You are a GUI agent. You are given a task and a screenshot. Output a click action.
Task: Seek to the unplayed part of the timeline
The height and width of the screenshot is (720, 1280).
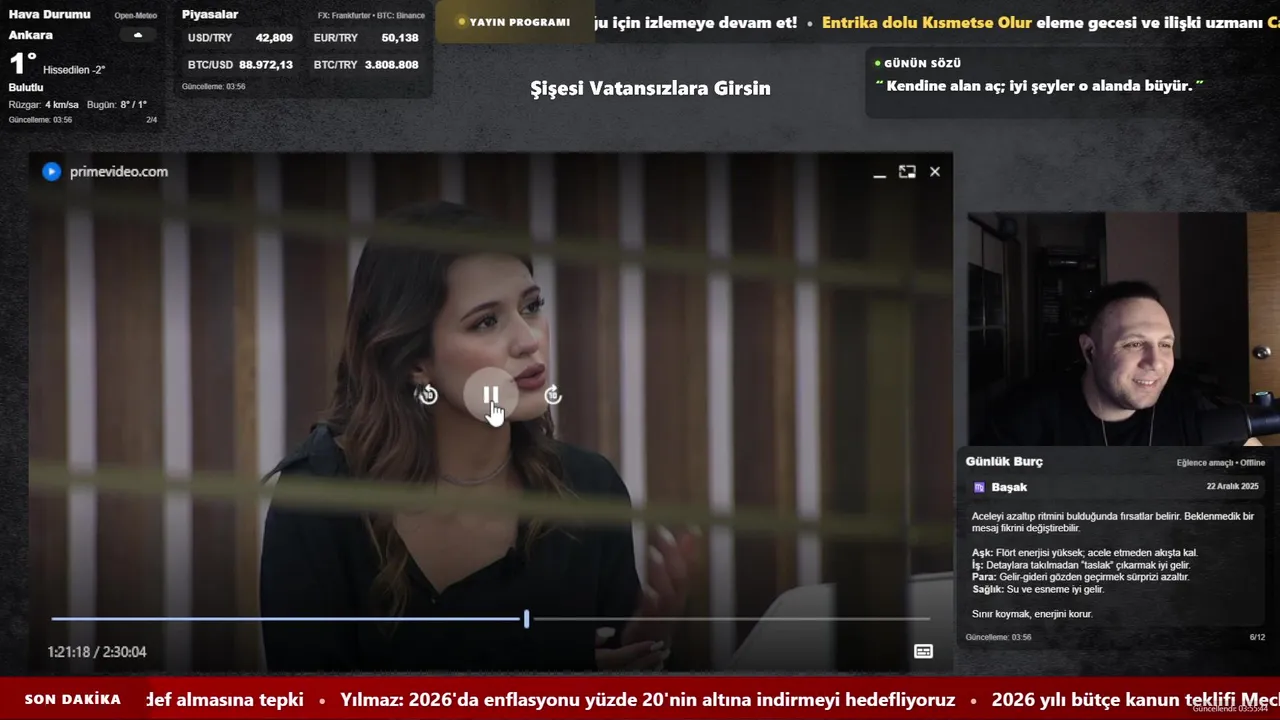pyautogui.click(x=730, y=619)
